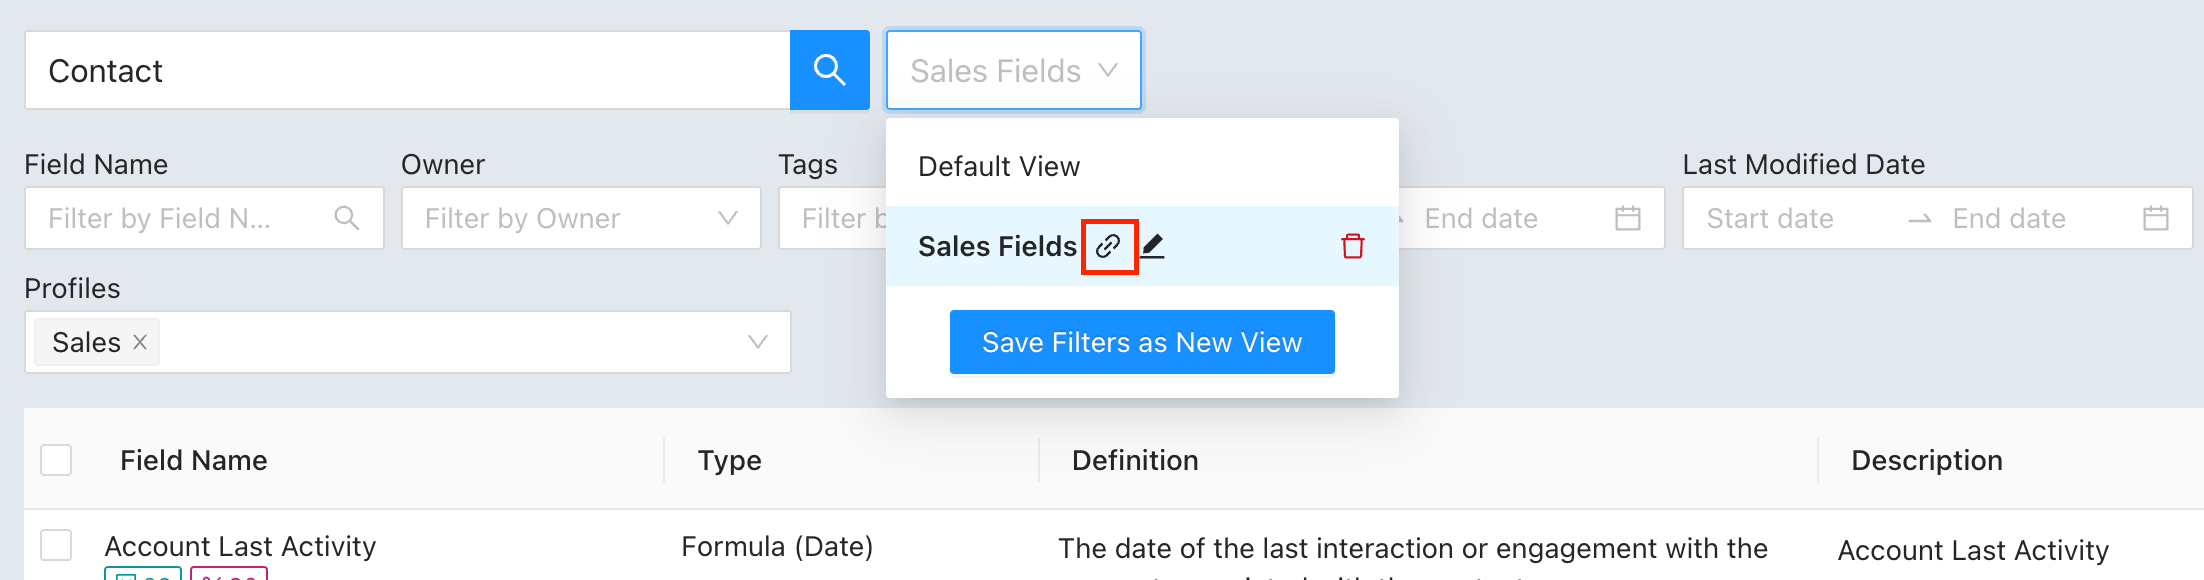Viewport: 2204px width, 580px height.
Task: Click the magnifier inside the Field Name filter
Action: tap(345, 218)
